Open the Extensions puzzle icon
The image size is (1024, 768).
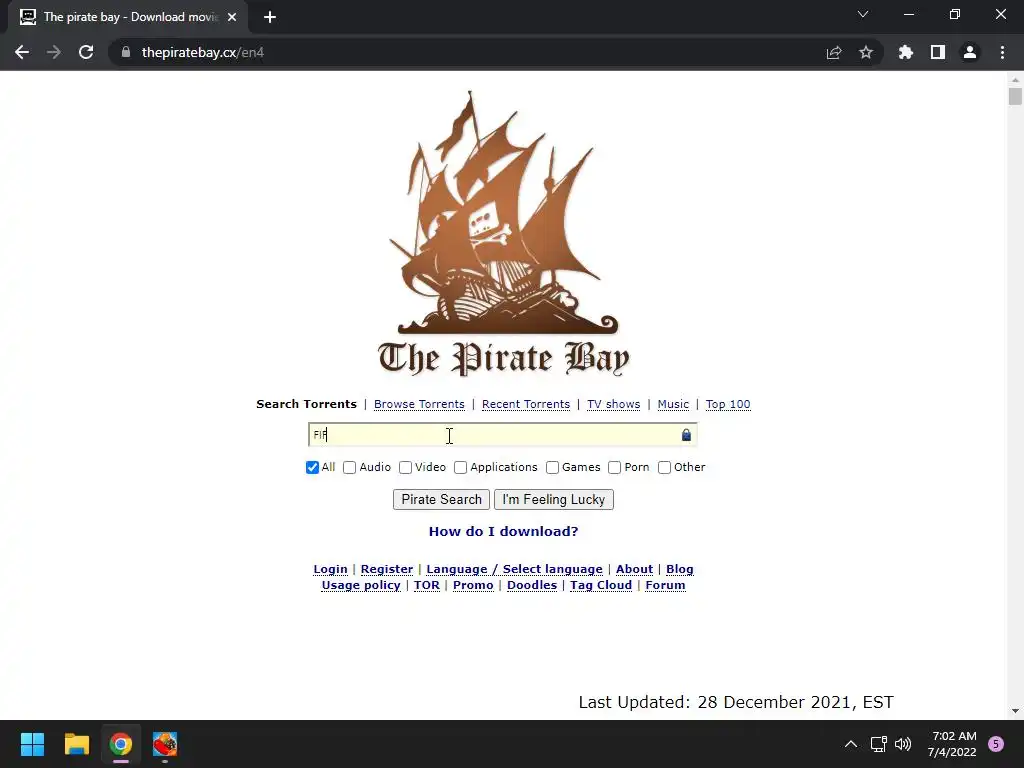tap(906, 52)
